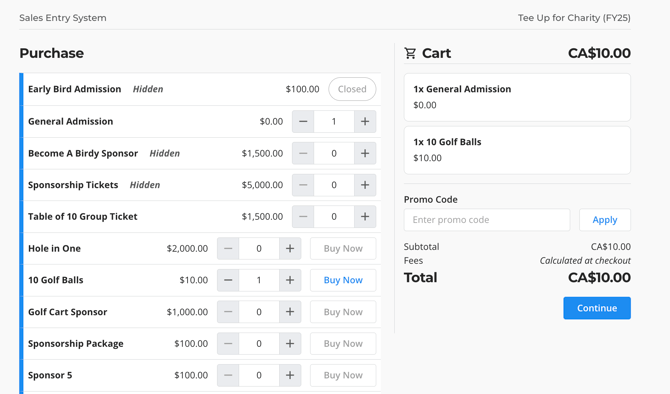
Task: Increase Sponsor 5 quantity
Action: 290,375
